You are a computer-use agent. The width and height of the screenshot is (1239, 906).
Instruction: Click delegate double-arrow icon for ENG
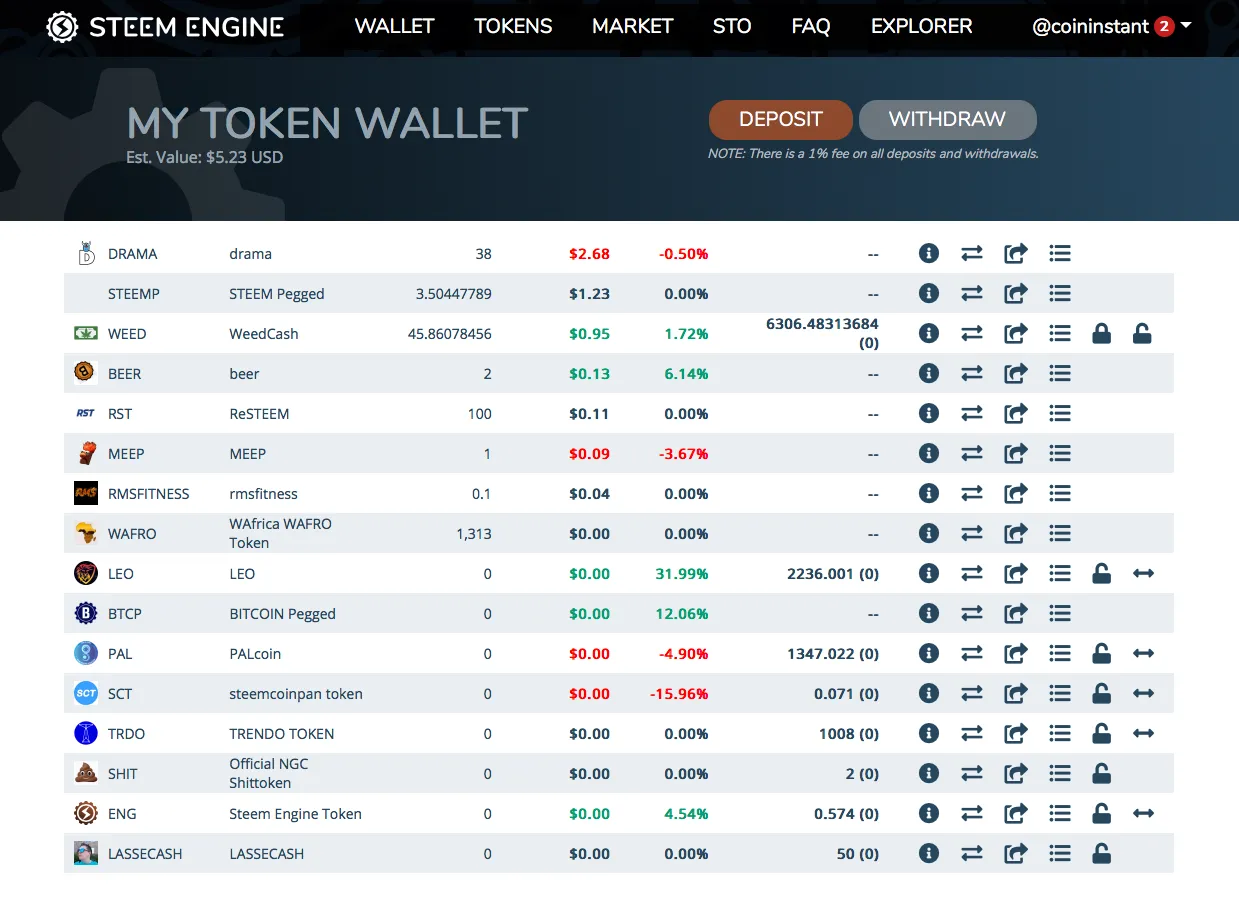(x=1144, y=814)
